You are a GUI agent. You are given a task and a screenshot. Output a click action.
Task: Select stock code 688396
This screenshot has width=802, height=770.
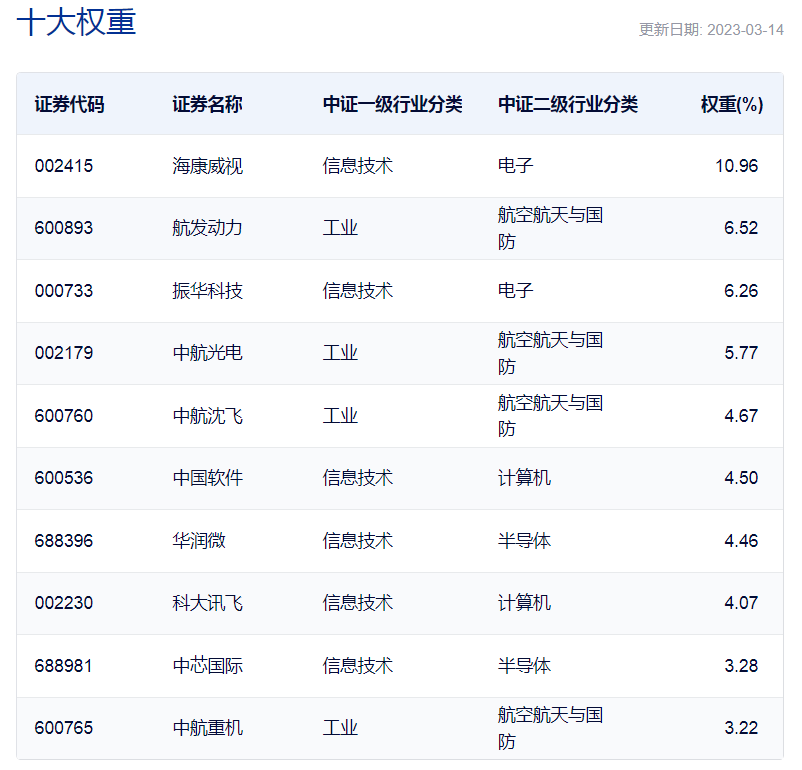click(64, 540)
